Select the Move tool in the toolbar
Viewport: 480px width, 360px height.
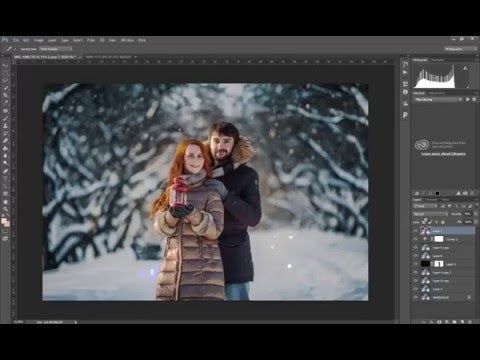click(x=5, y=65)
